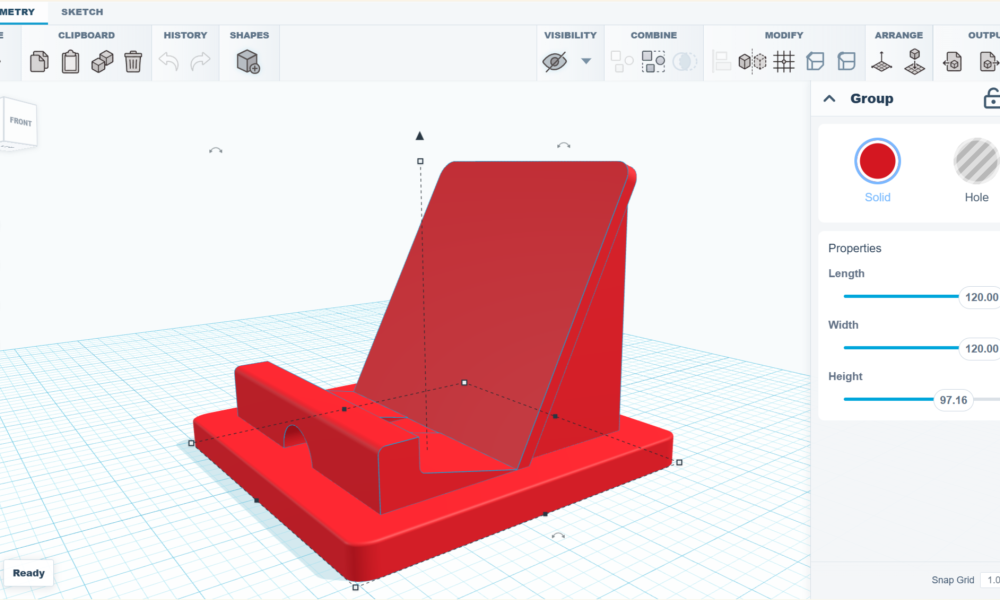The width and height of the screenshot is (1000, 600).
Task: Click the export file icon under Output
Action: tap(989, 62)
